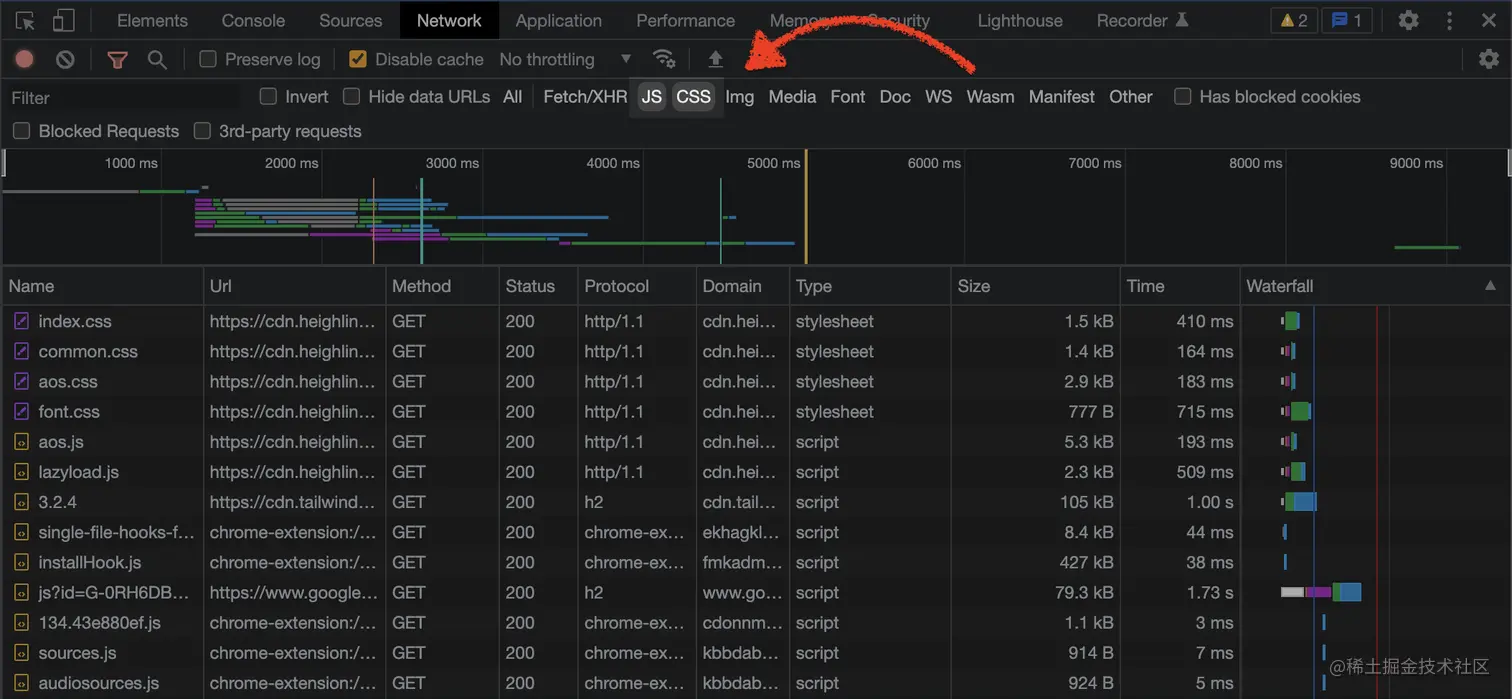
Task: Show warnings count badge
Action: (1294, 20)
